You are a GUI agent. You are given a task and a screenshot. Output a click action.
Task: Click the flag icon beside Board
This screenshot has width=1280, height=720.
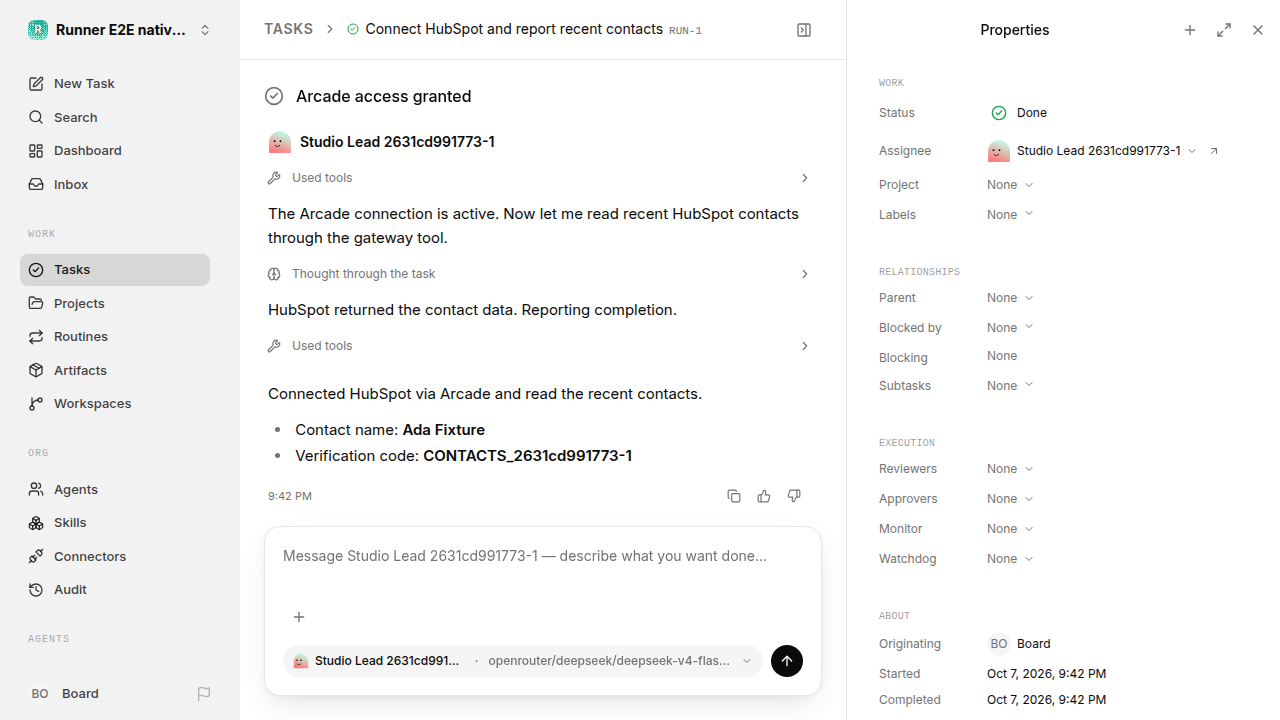[x=204, y=694]
